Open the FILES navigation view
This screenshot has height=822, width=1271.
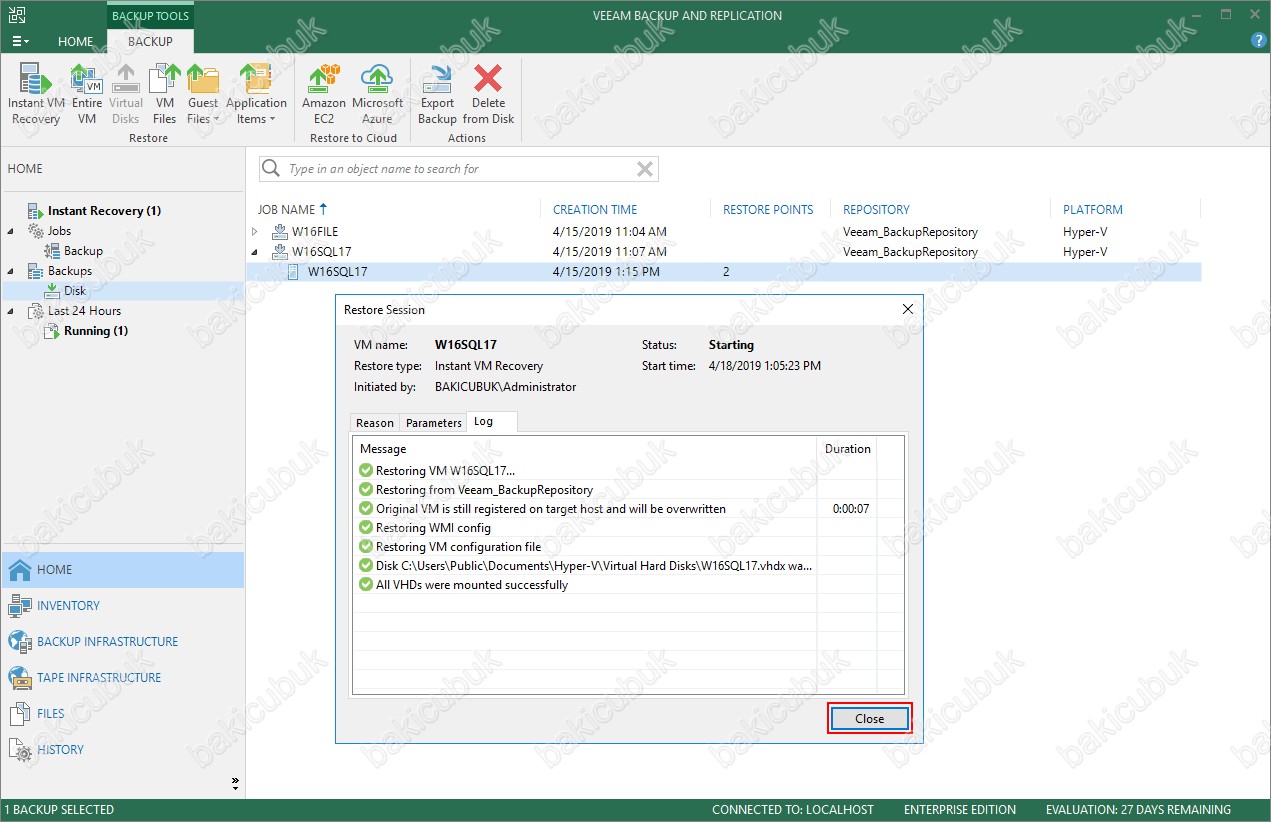pos(123,714)
